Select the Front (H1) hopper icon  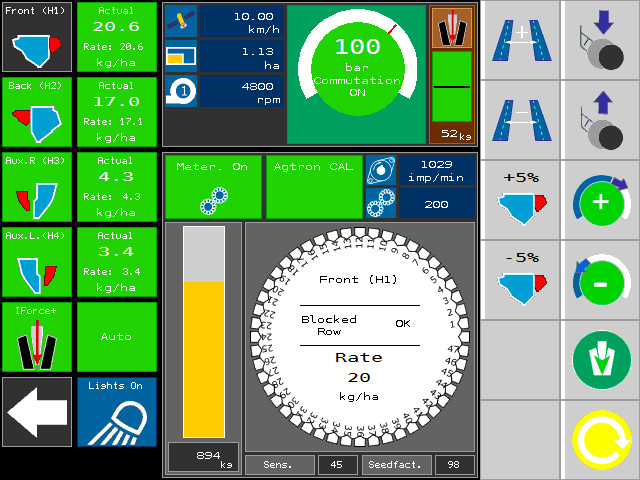point(37,37)
